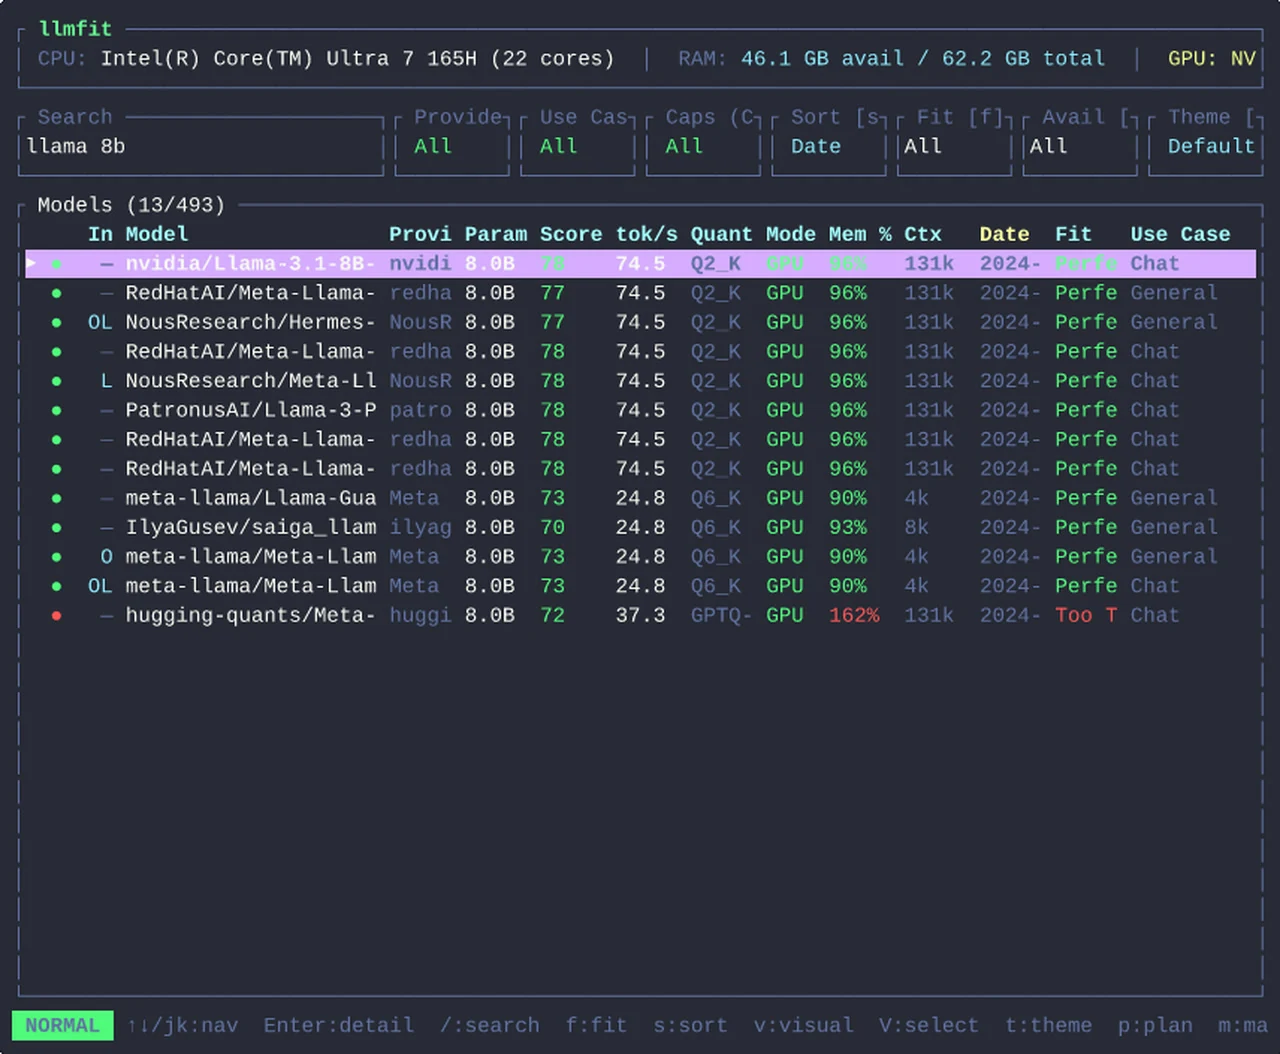Toggle the Avail filter showing All
This screenshot has width=1280, height=1054.
pyautogui.click(x=1081, y=146)
